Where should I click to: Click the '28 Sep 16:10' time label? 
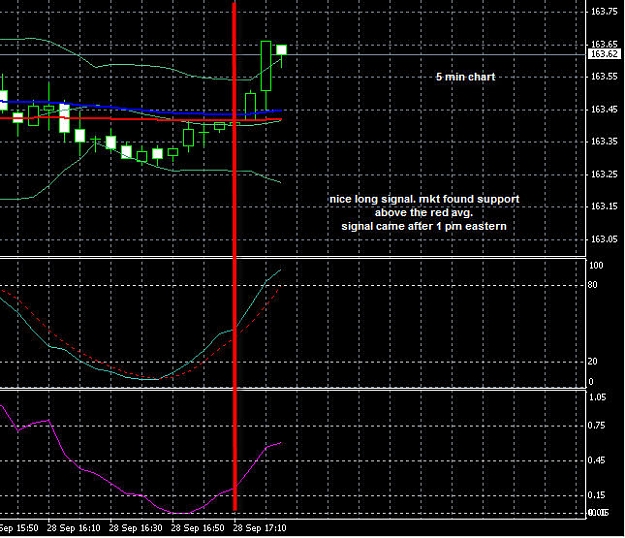[73, 528]
